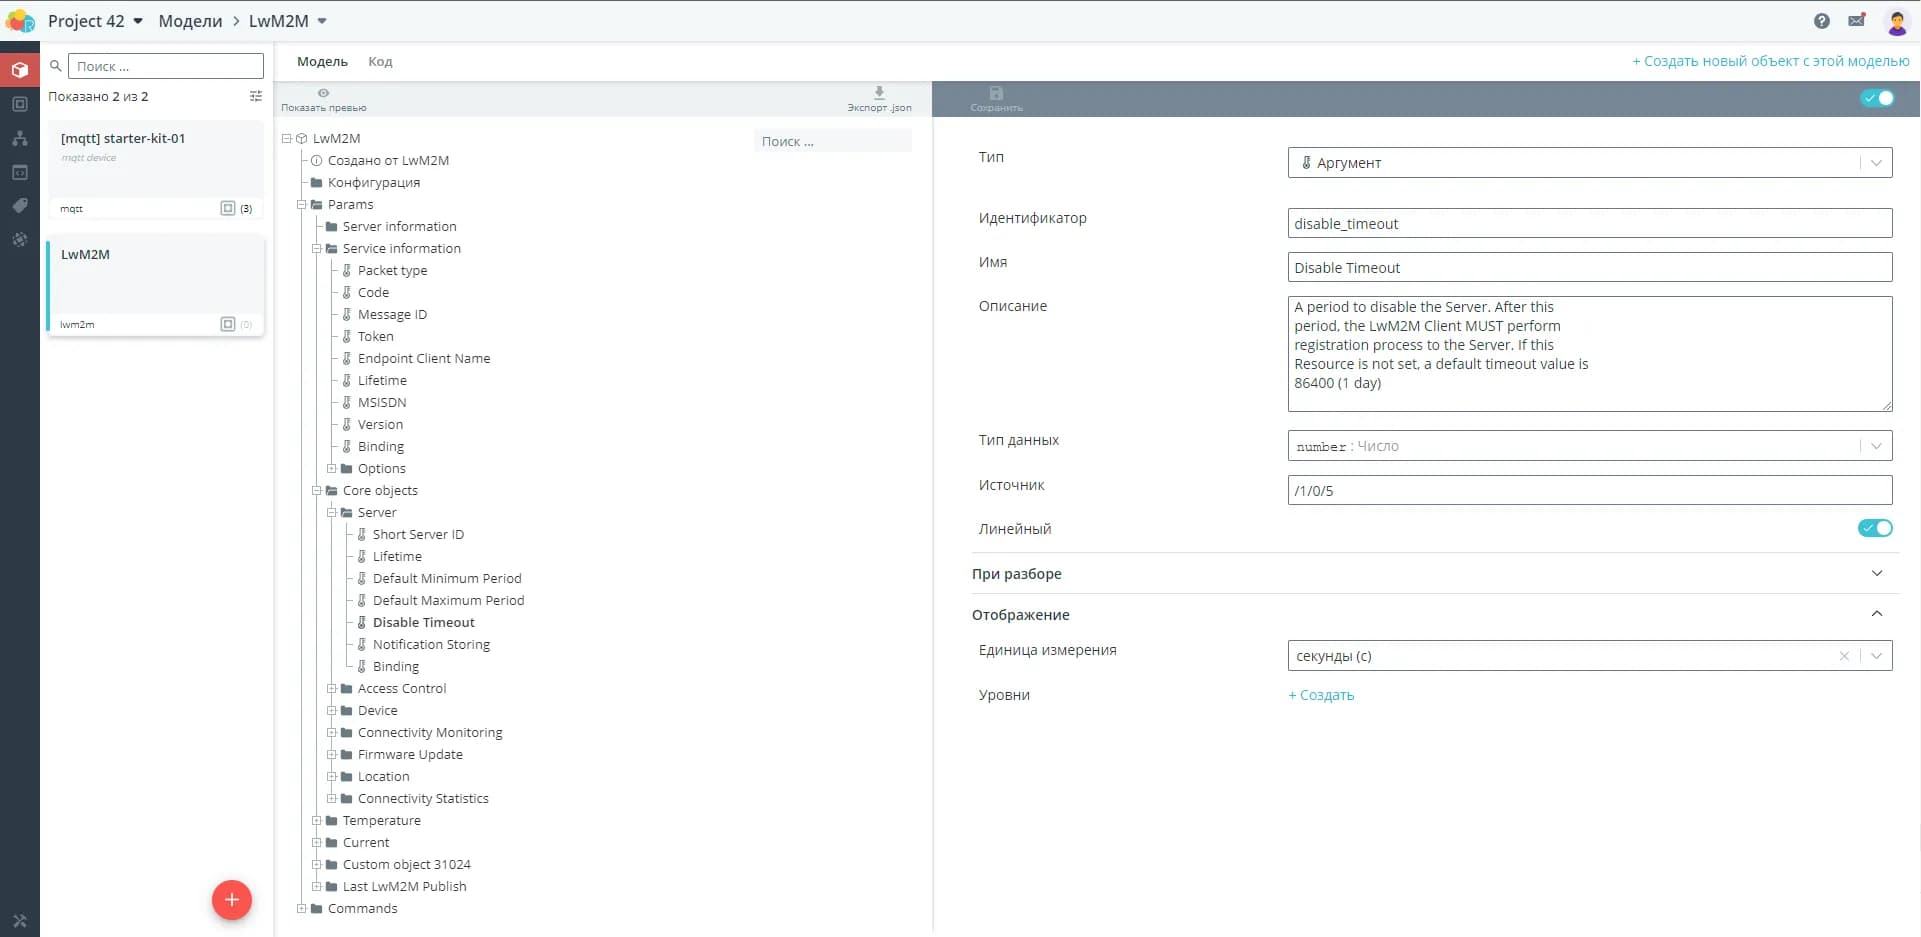Open the Тип данных dropdown
The image size is (1921, 937).
[x=1589, y=446]
